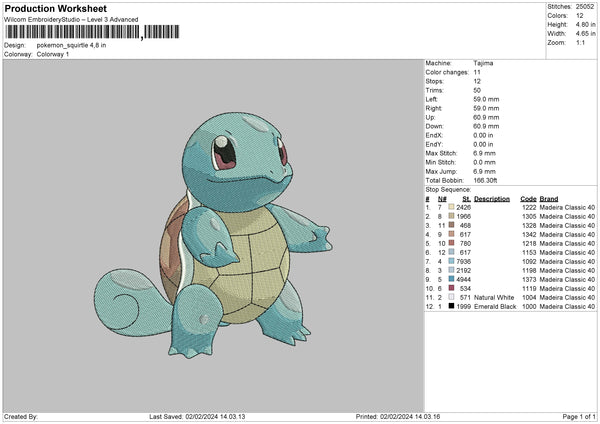600x424 pixels.
Task: Click the Emerald Black color swatch
Action: pos(452,305)
